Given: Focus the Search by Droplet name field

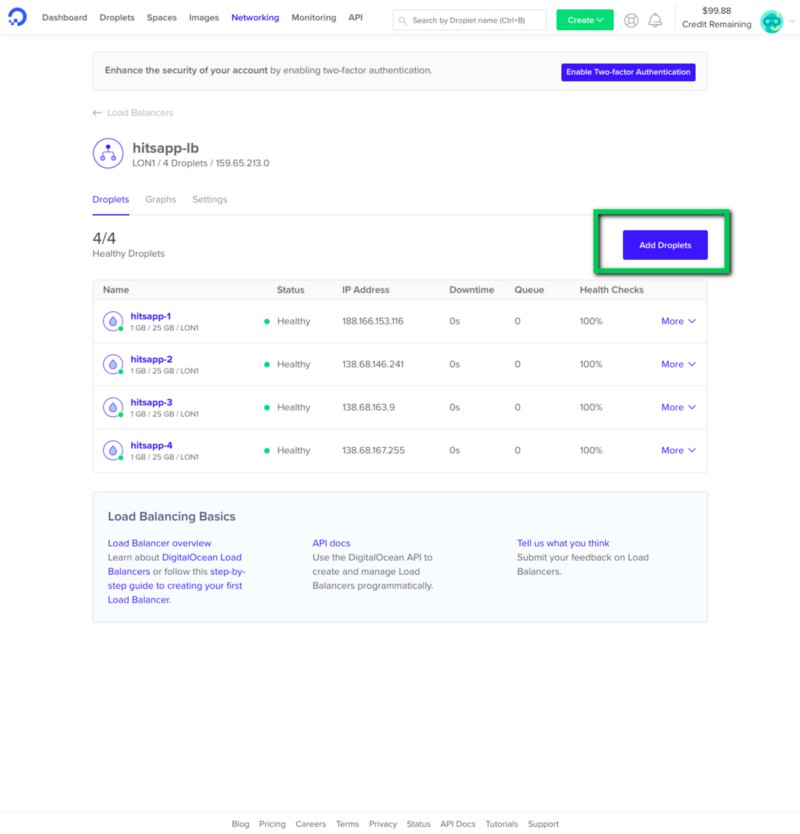Looking at the screenshot, I should 469,20.
